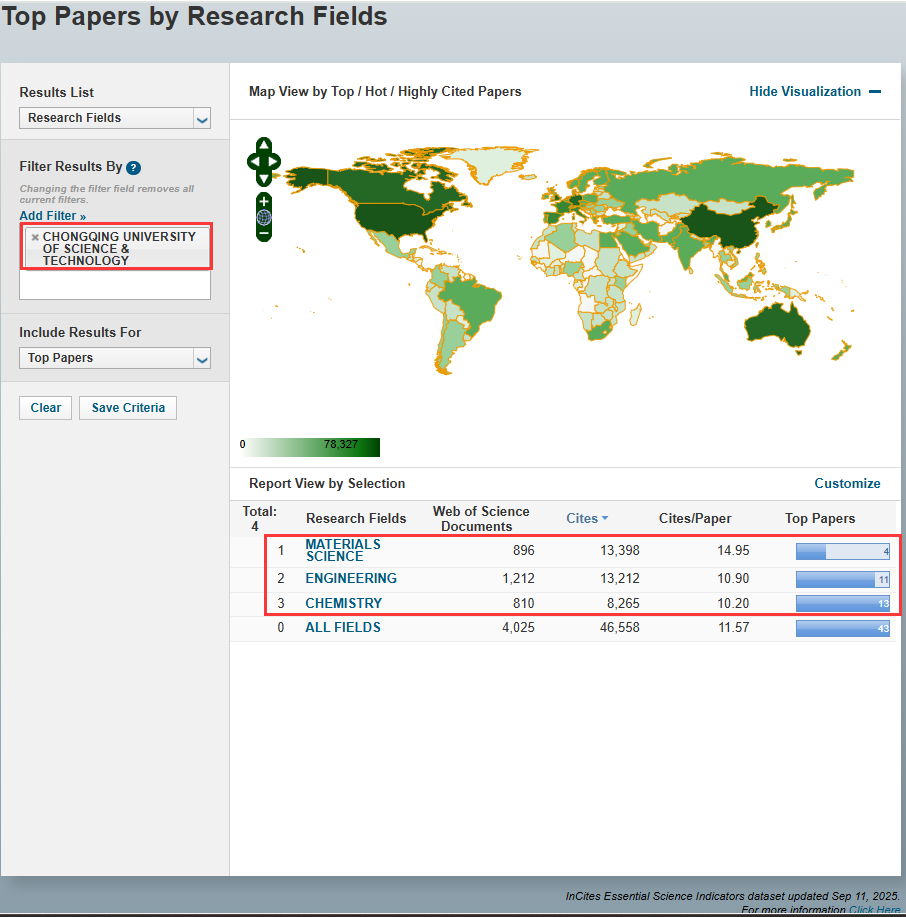Reset map to full world view
The image size is (906, 917).
264,217
